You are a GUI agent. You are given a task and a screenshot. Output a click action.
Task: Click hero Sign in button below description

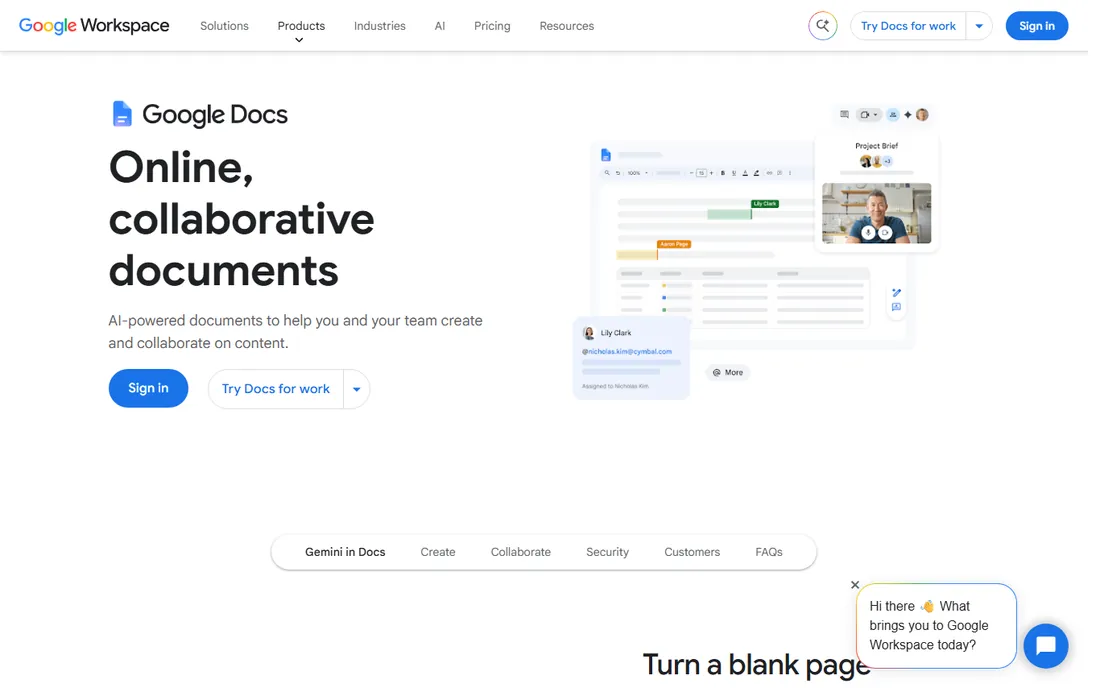148,388
